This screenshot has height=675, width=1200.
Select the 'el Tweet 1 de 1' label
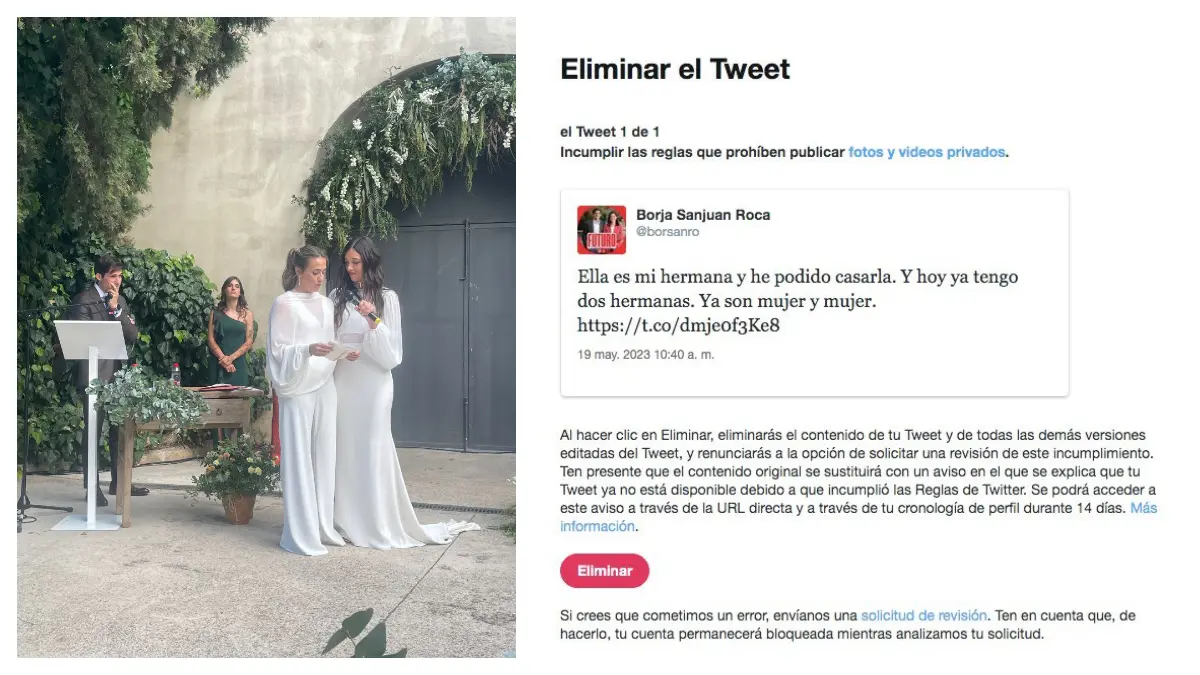click(x=610, y=132)
